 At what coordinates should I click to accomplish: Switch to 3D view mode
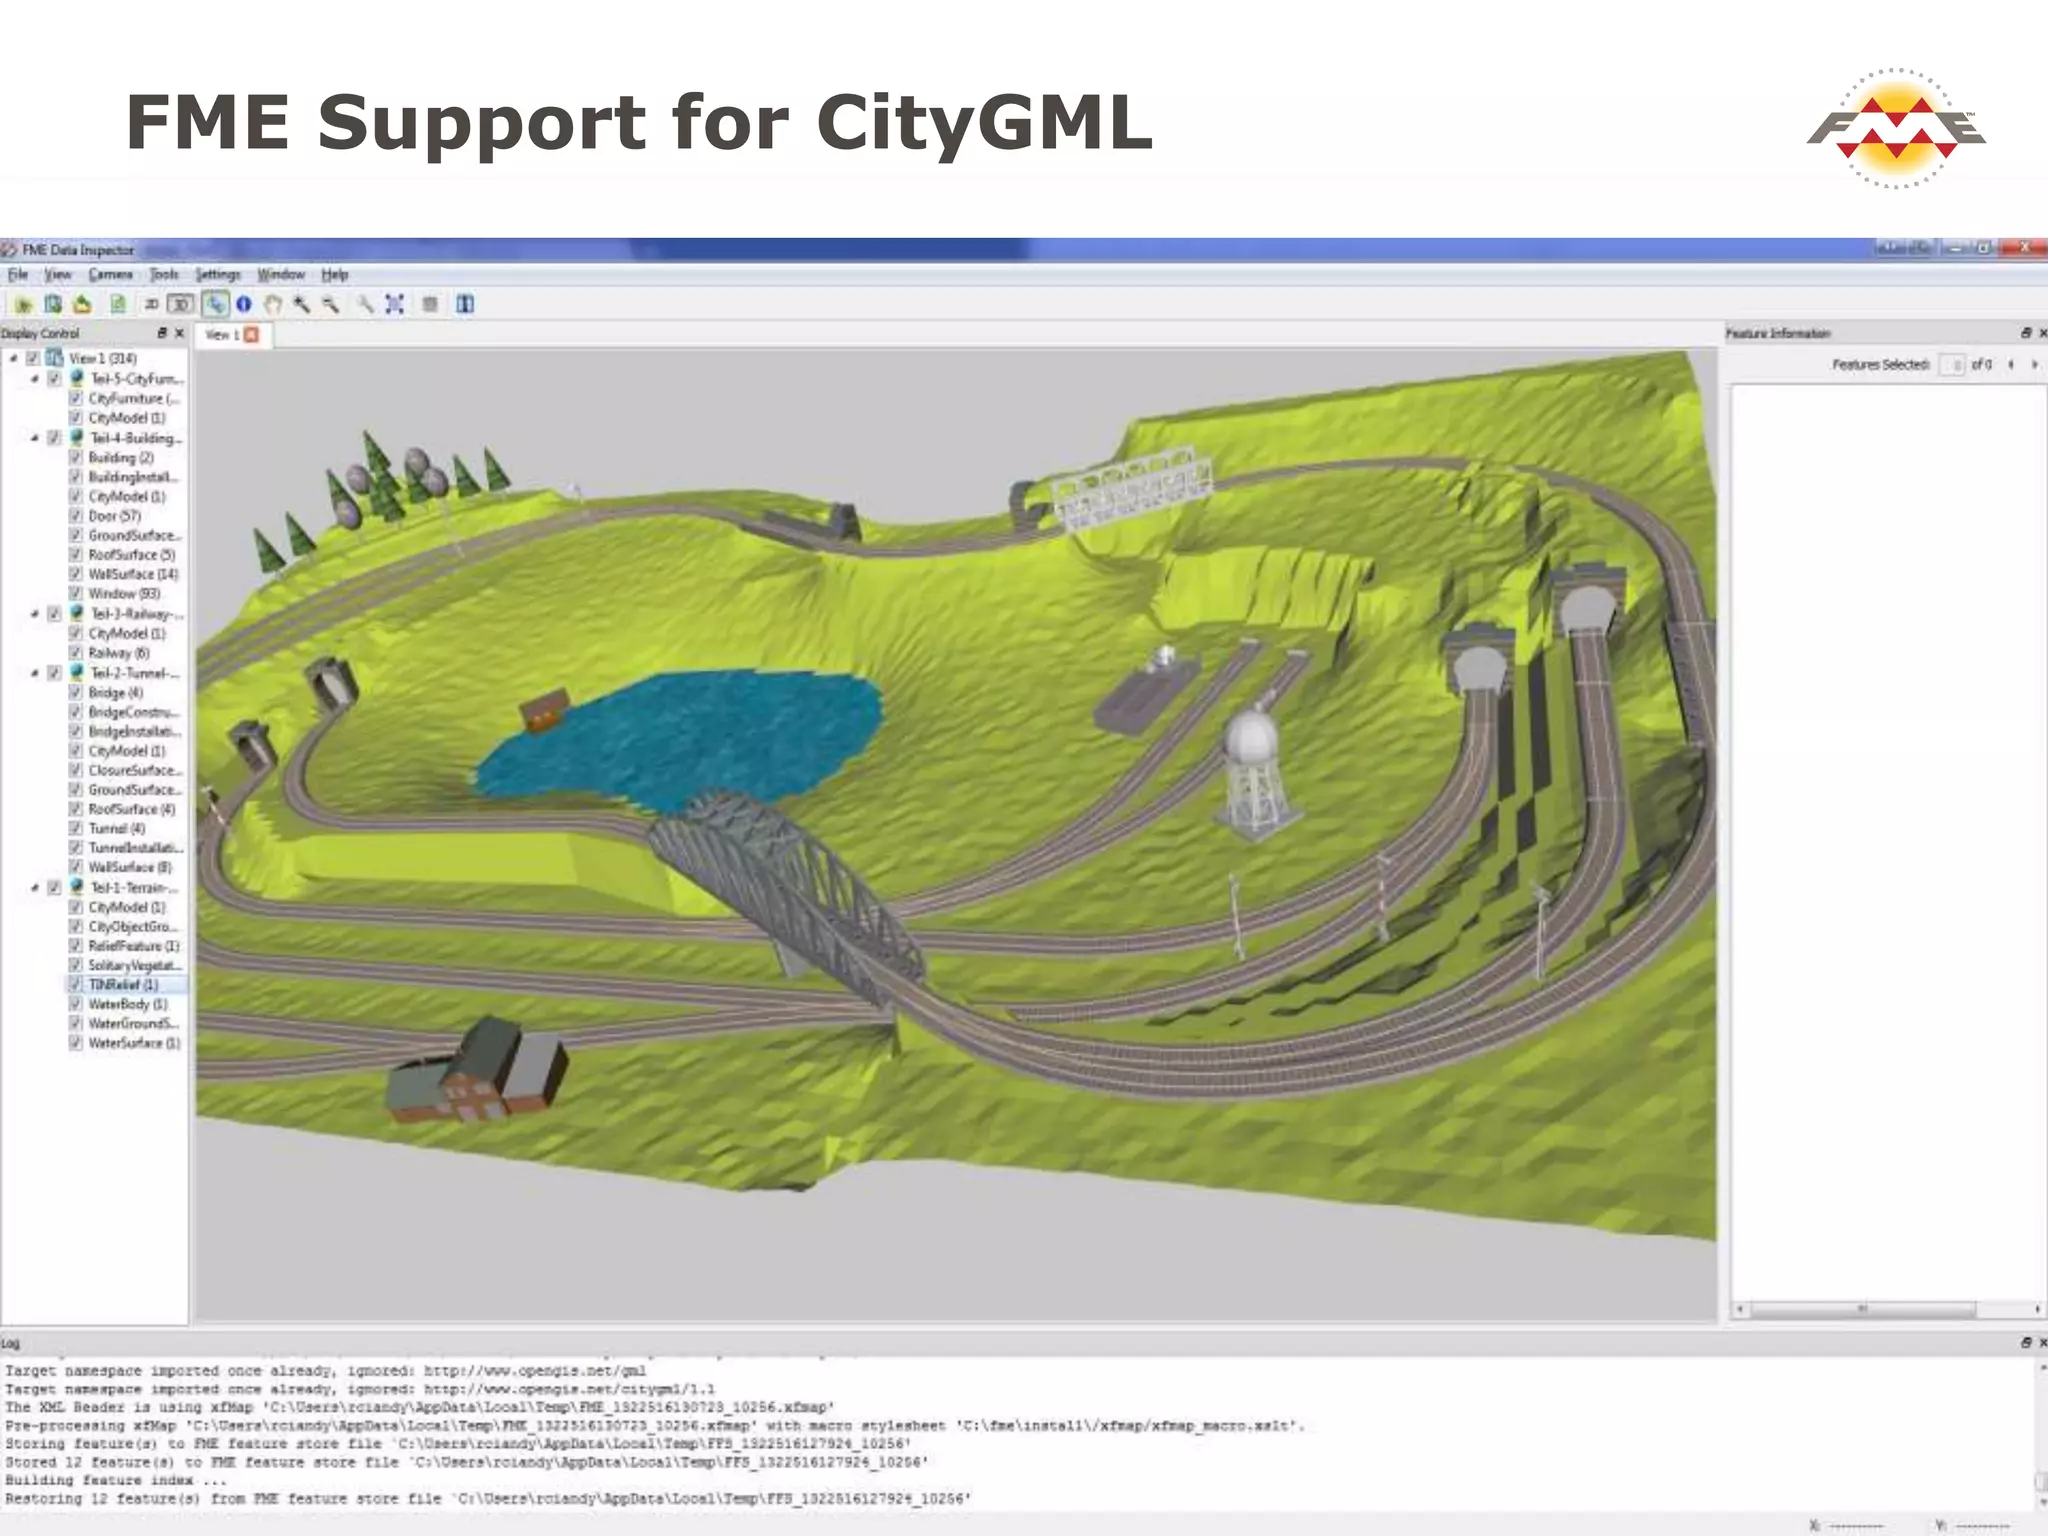point(181,304)
